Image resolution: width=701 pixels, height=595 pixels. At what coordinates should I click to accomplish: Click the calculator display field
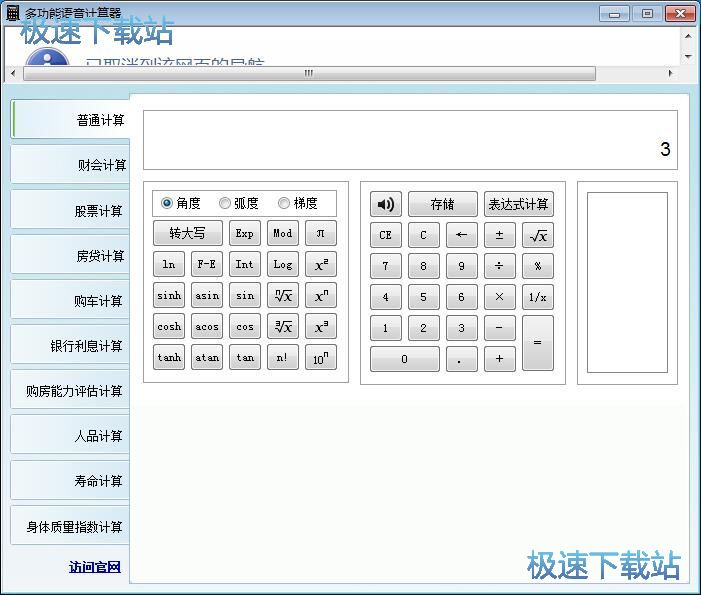(410, 140)
